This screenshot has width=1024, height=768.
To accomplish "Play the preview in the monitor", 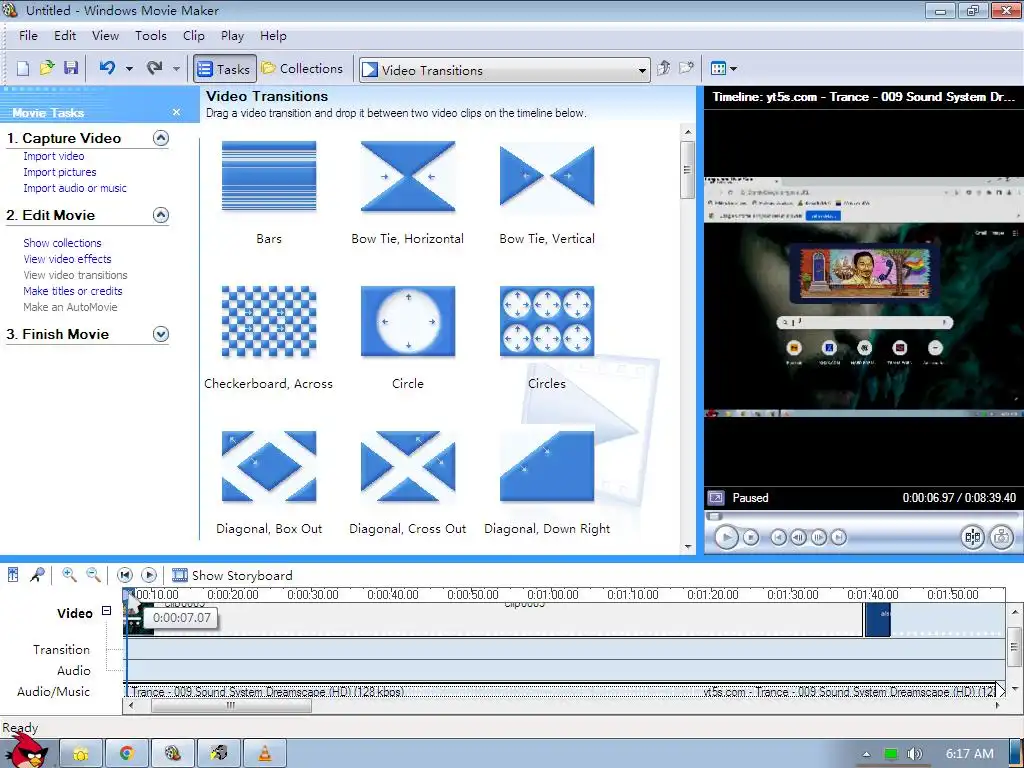I will click(726, 537).
